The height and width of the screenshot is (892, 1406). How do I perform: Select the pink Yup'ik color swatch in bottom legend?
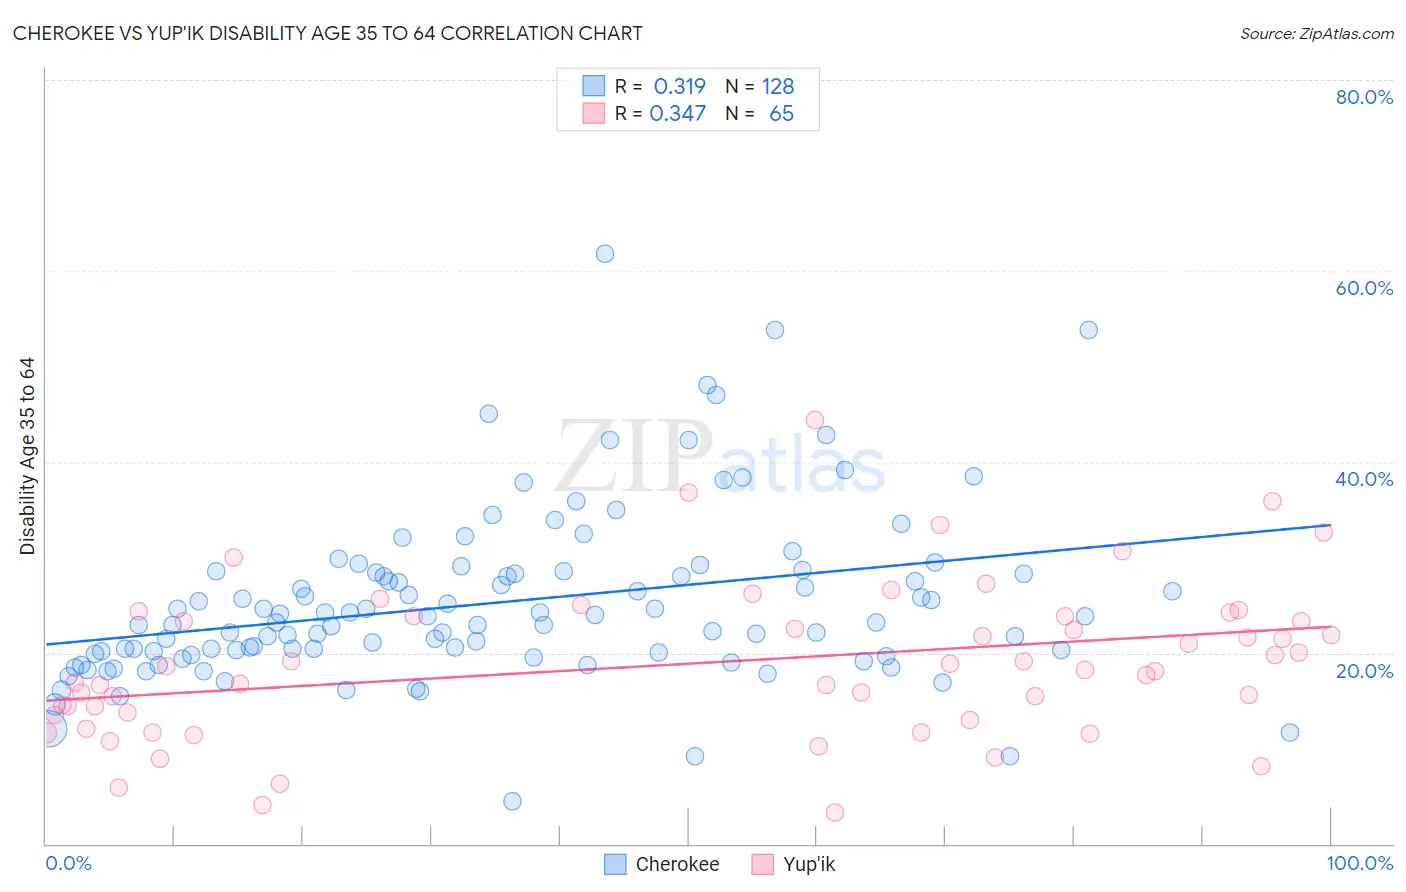coord(763,864)
